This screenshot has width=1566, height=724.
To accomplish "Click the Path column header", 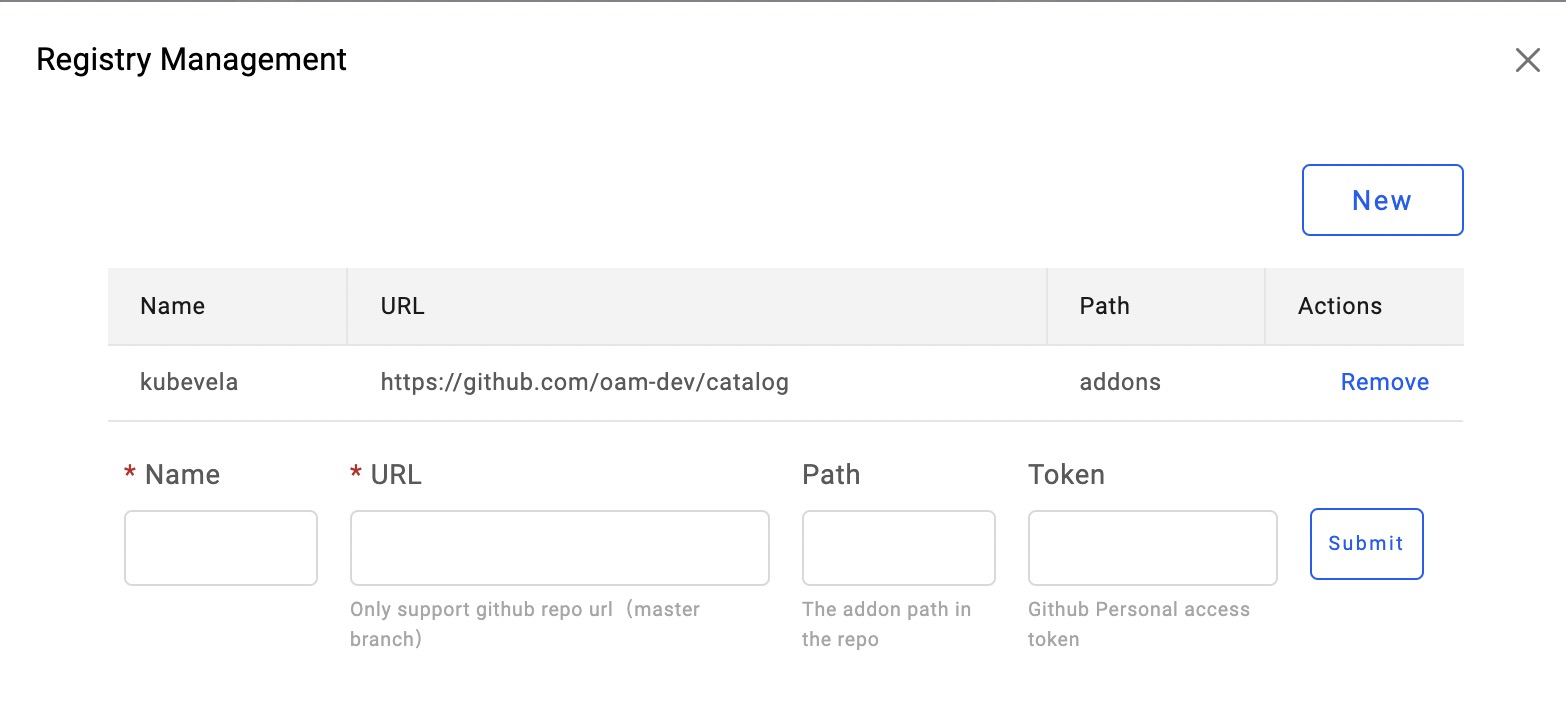I will pyautogui.click(x=1104, y=306).
